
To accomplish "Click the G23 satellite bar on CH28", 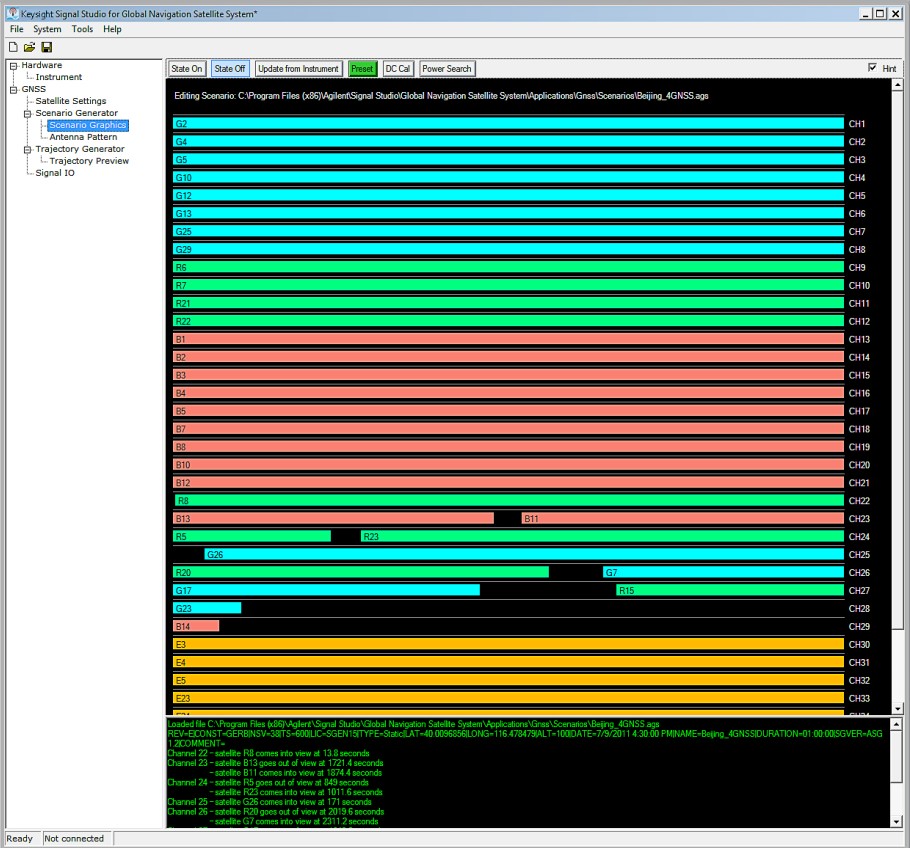I will (207, 609).
